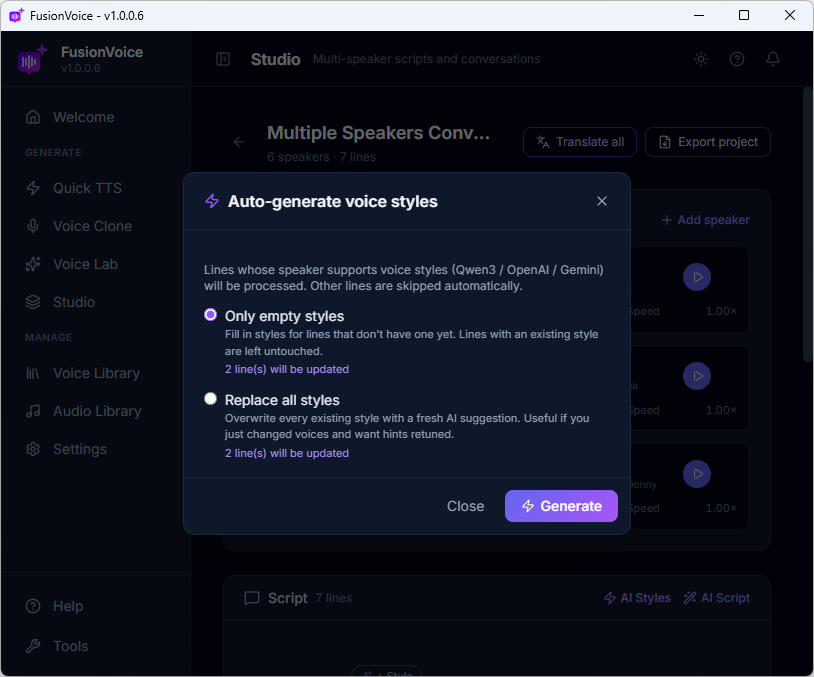Click the Multiple Speakers Conv... project title
The image size is (814, 677).
[x=378, y=133]
